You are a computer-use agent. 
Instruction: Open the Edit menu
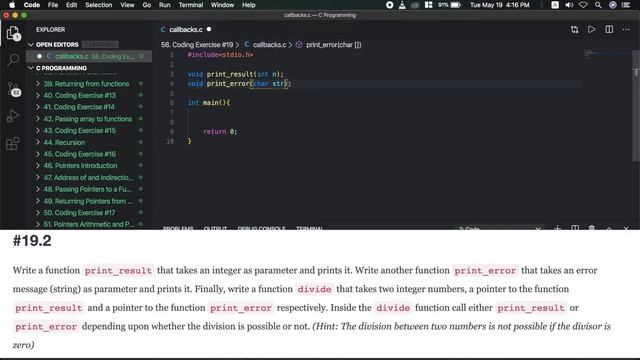click(x=72, y=5)
